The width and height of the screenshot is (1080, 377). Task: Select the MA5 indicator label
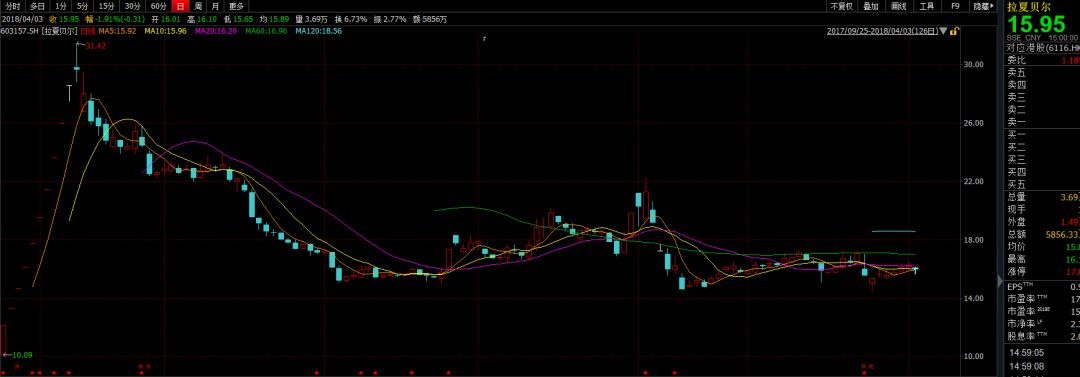(x=117, y=31)
